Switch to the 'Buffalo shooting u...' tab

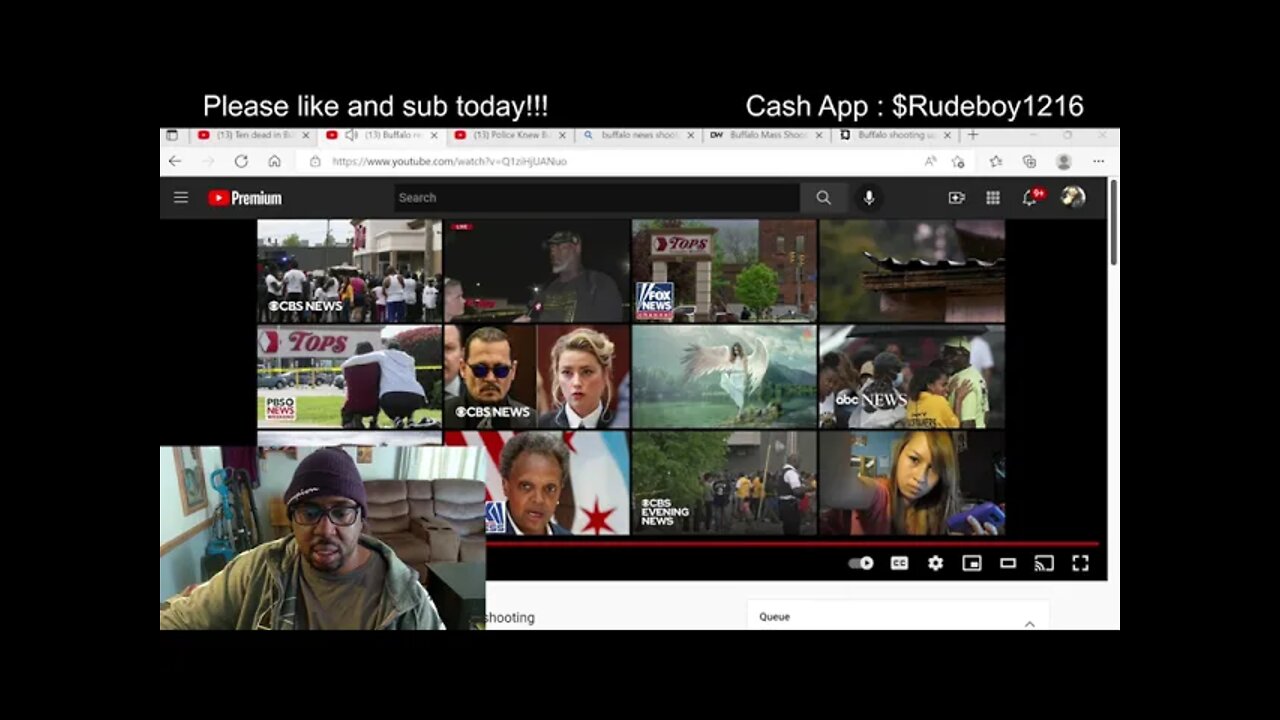(x=894, y=135)
